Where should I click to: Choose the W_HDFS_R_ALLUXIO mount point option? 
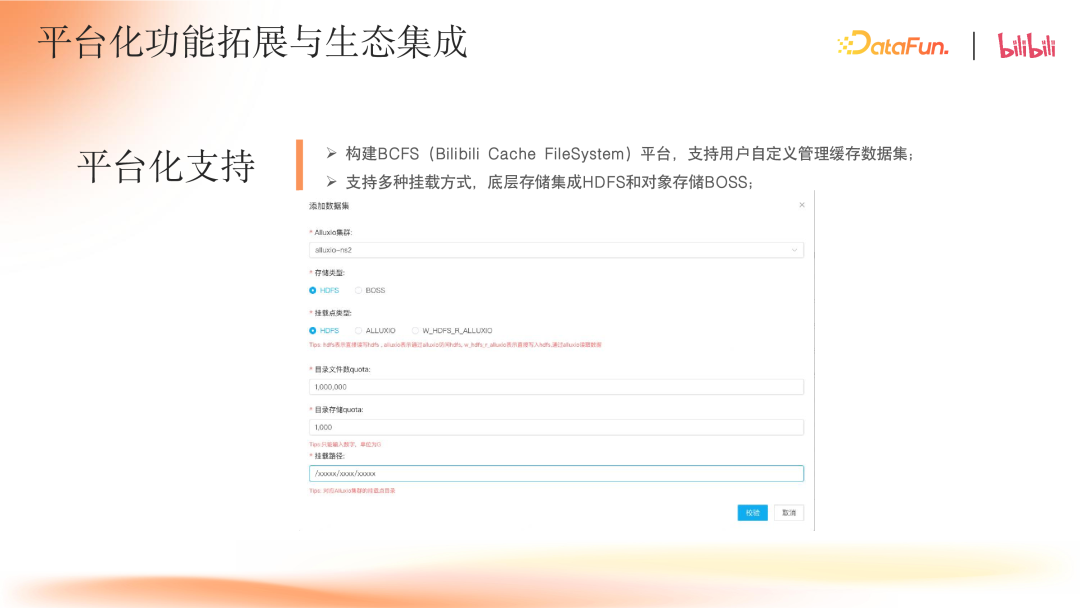415,331
